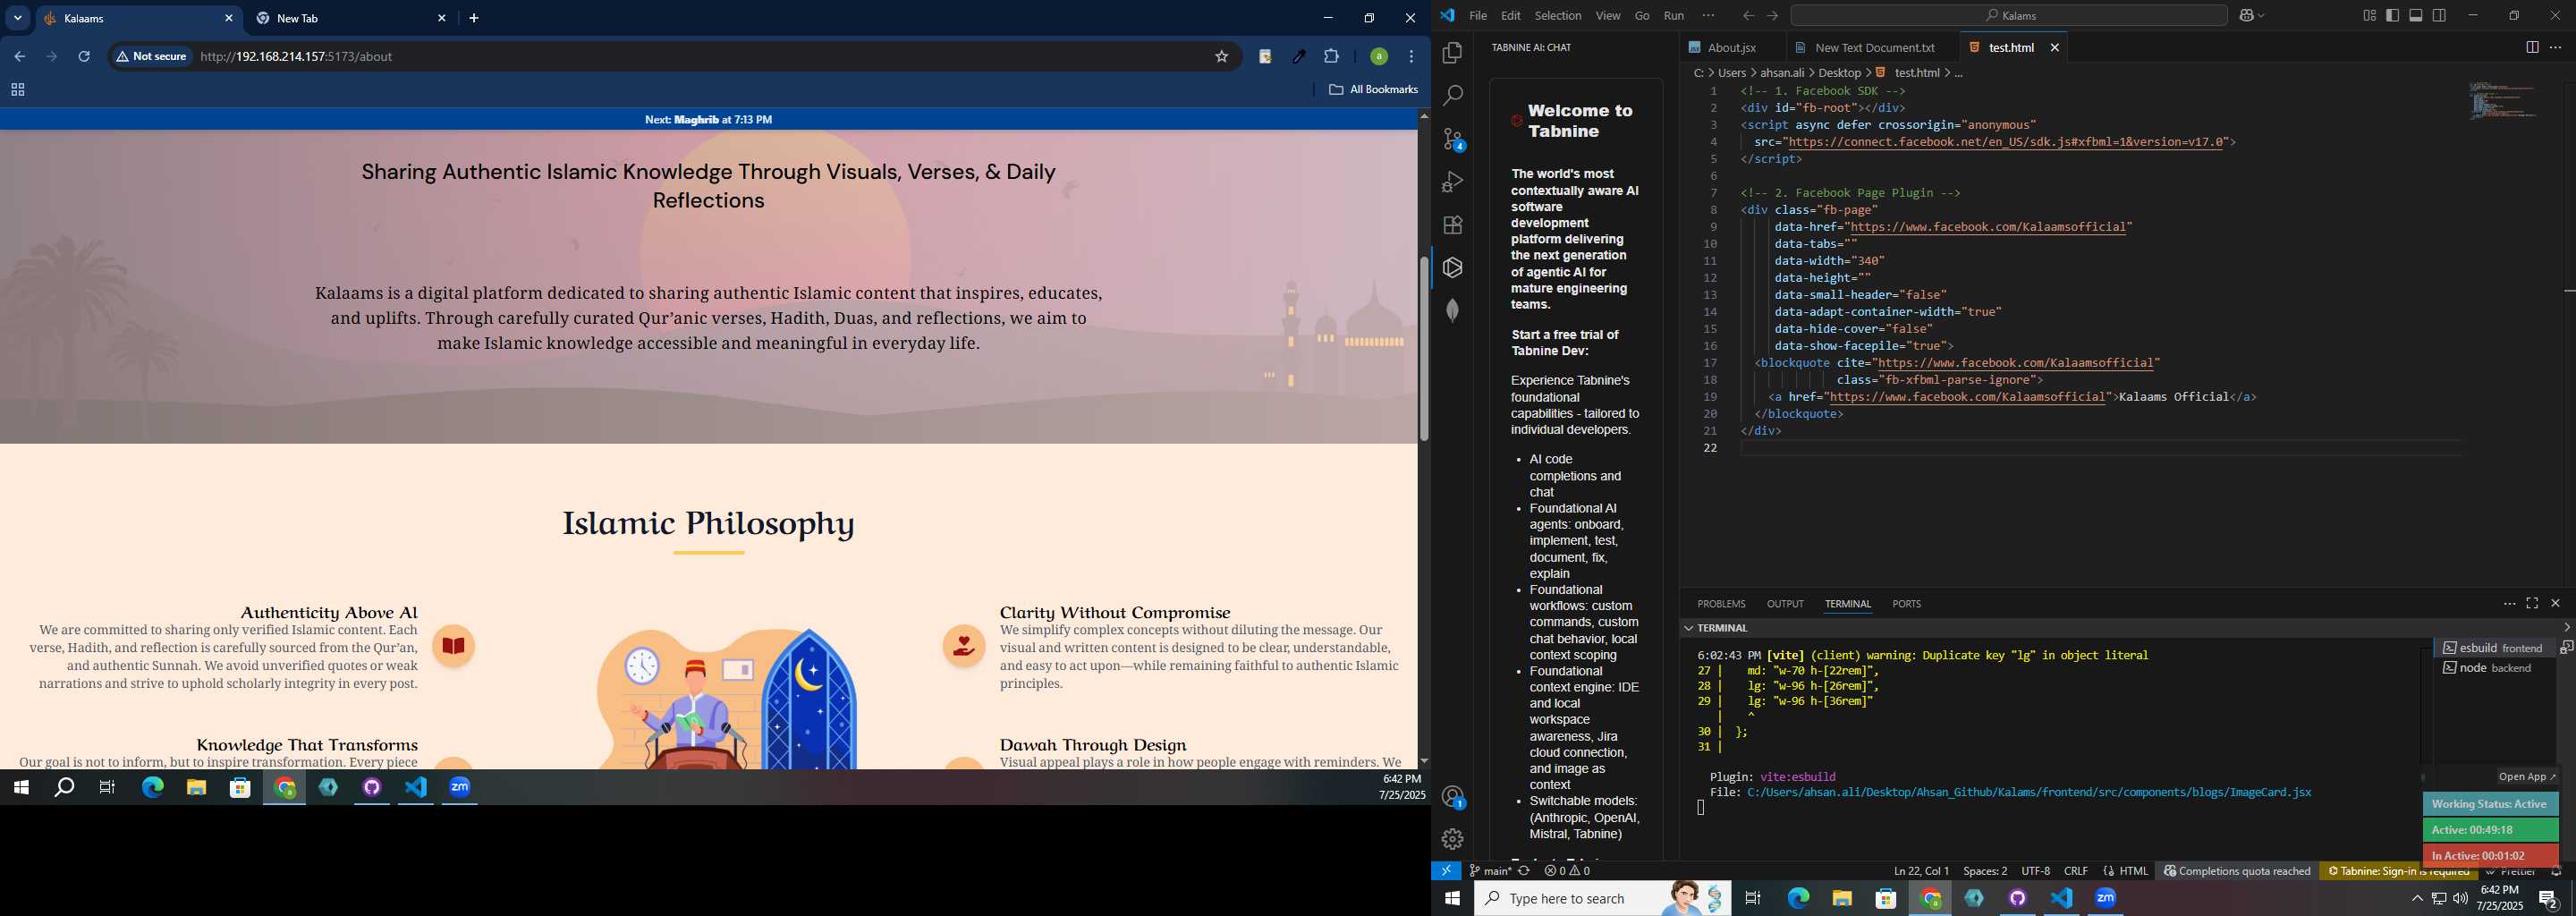Open the remote window indicator
Image resolution: width=2576 pixels, height=916 pixels.
point(1446,871)
